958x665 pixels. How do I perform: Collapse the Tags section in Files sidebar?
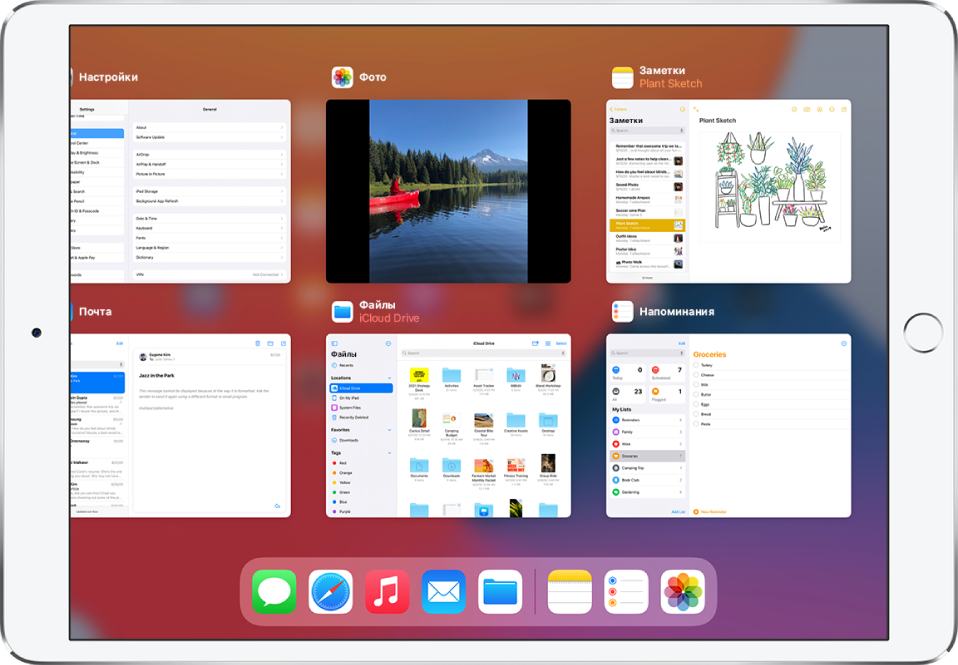point(390,453)
